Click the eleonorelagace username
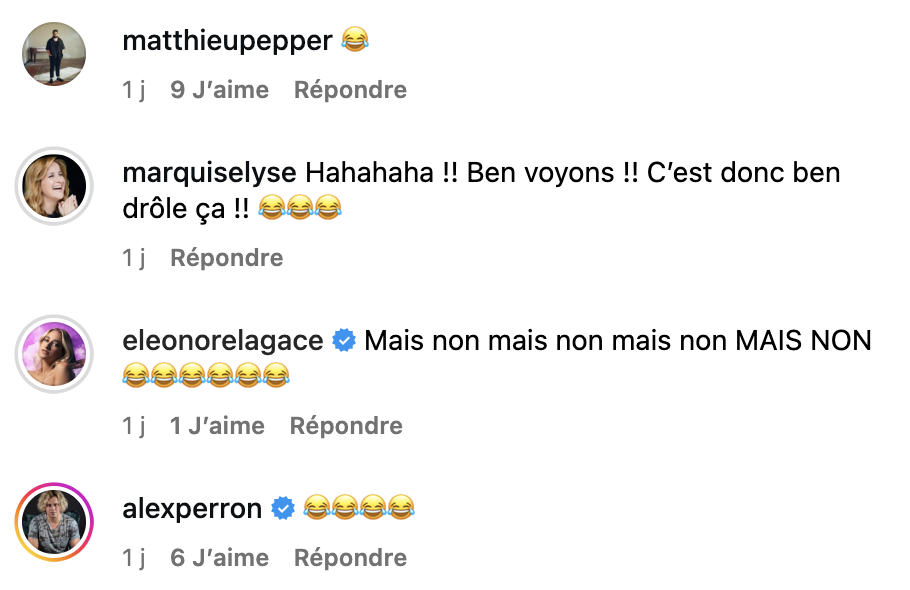Image resolution: width=910 pixels, height=590 pixels. pyautogui.click(x=222, y=341)
